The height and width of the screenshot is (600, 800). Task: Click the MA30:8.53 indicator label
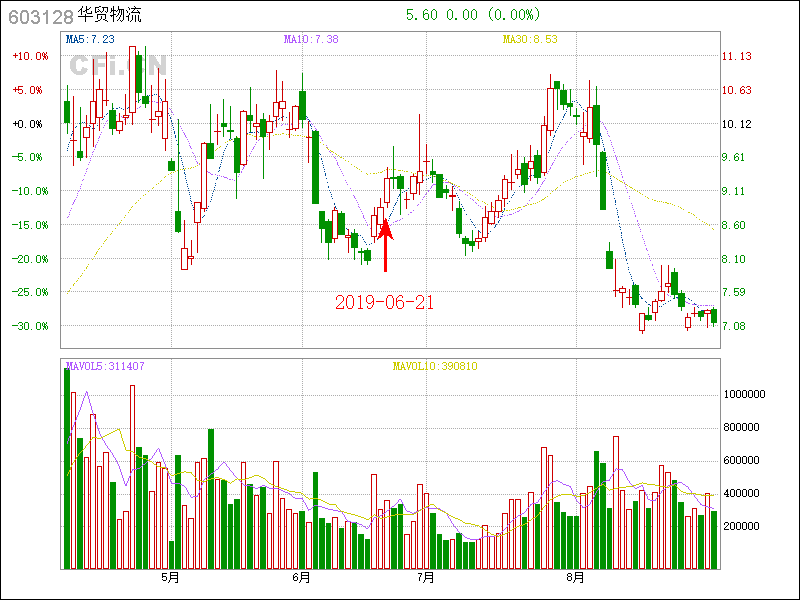(x=530, y=39)
